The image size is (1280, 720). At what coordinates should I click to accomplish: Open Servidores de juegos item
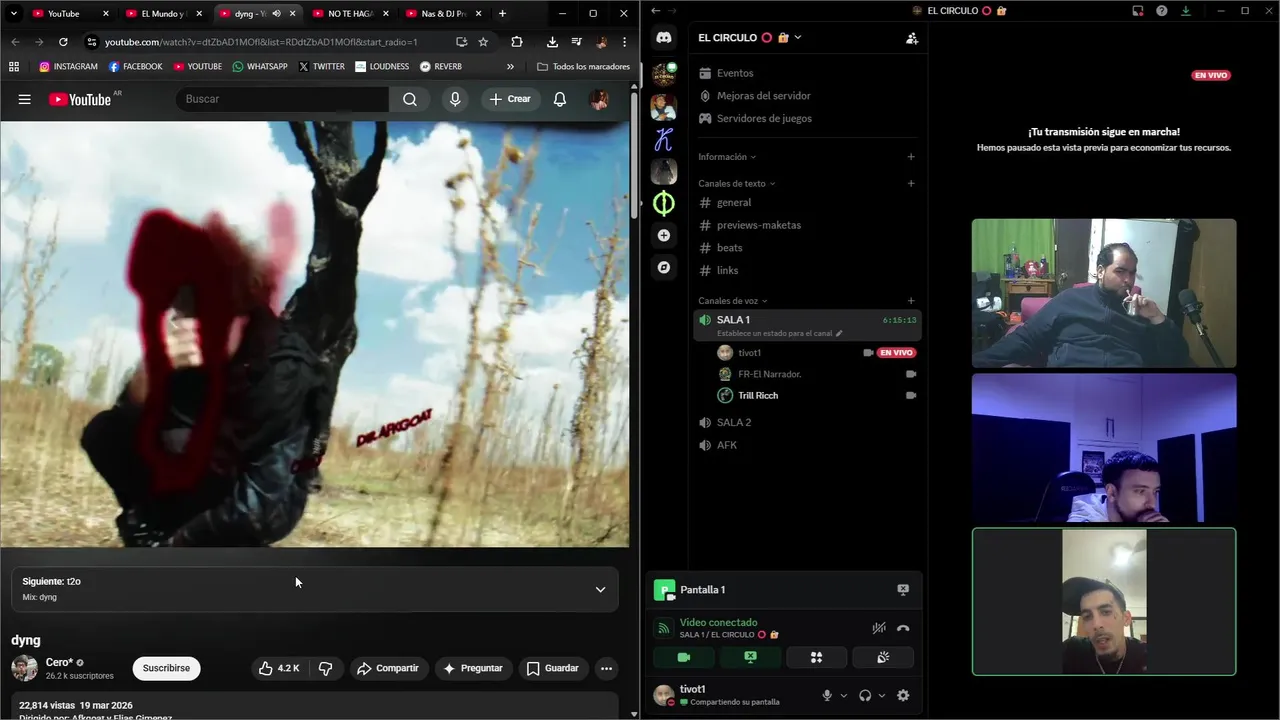point(764,118)
